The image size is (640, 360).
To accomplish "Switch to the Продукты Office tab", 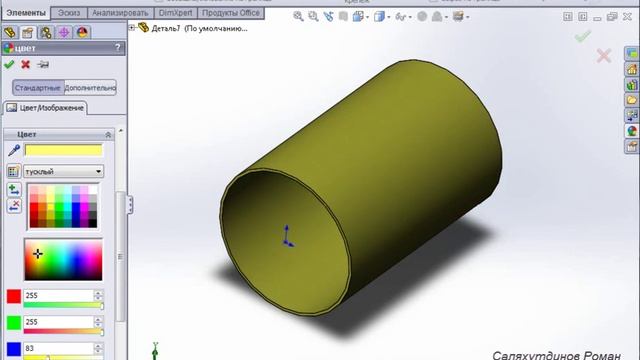I will (231, 13).
